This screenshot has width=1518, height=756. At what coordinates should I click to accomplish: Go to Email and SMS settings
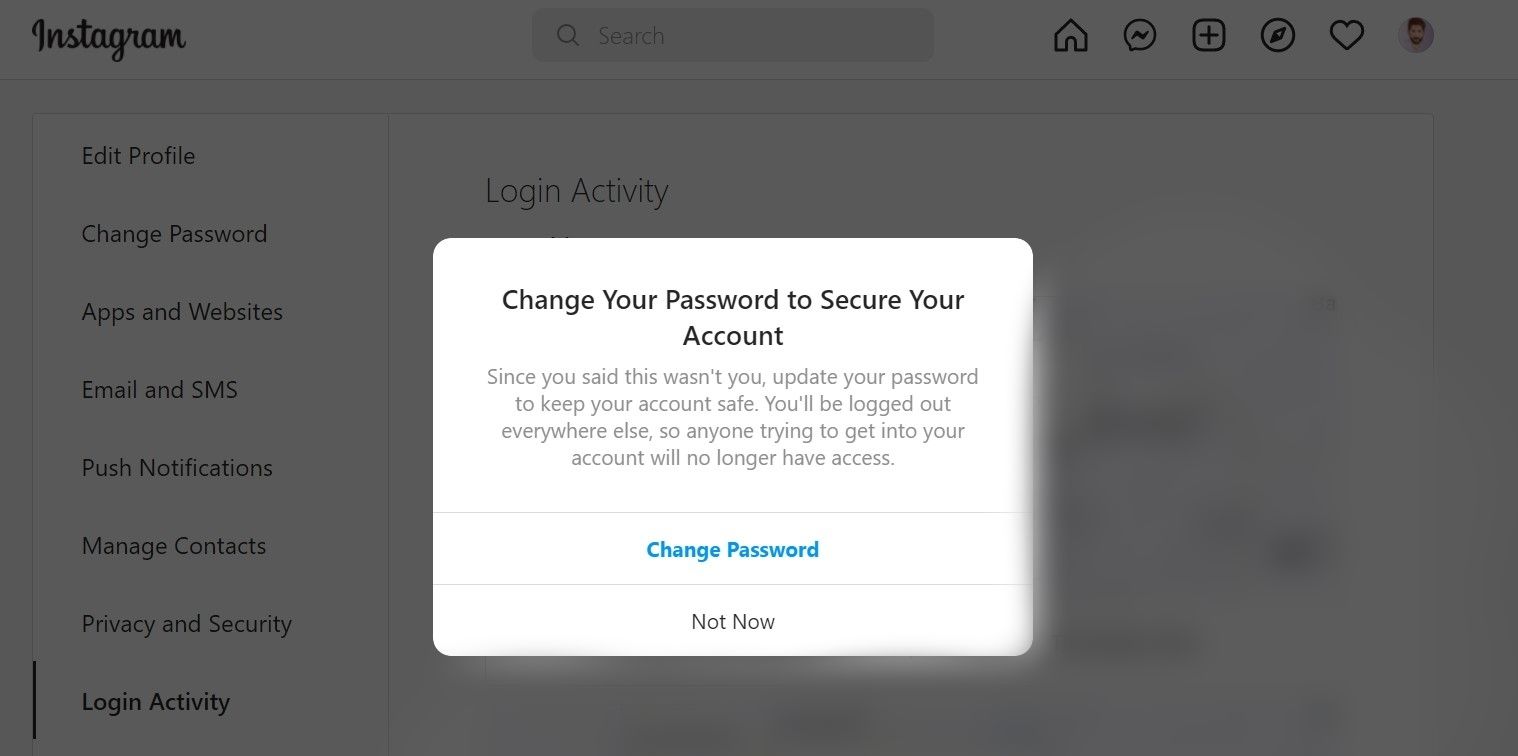coord(160,390)
